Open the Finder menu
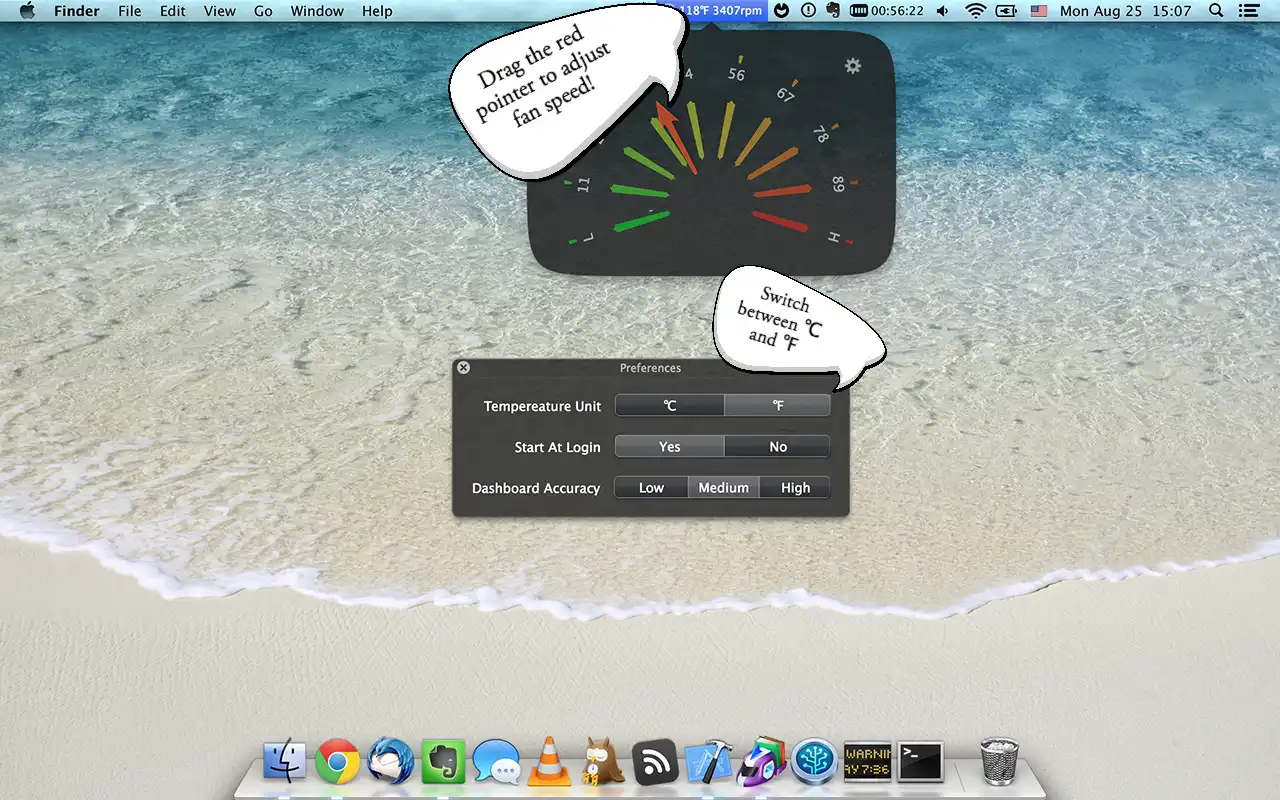 [x=76, y=11]
